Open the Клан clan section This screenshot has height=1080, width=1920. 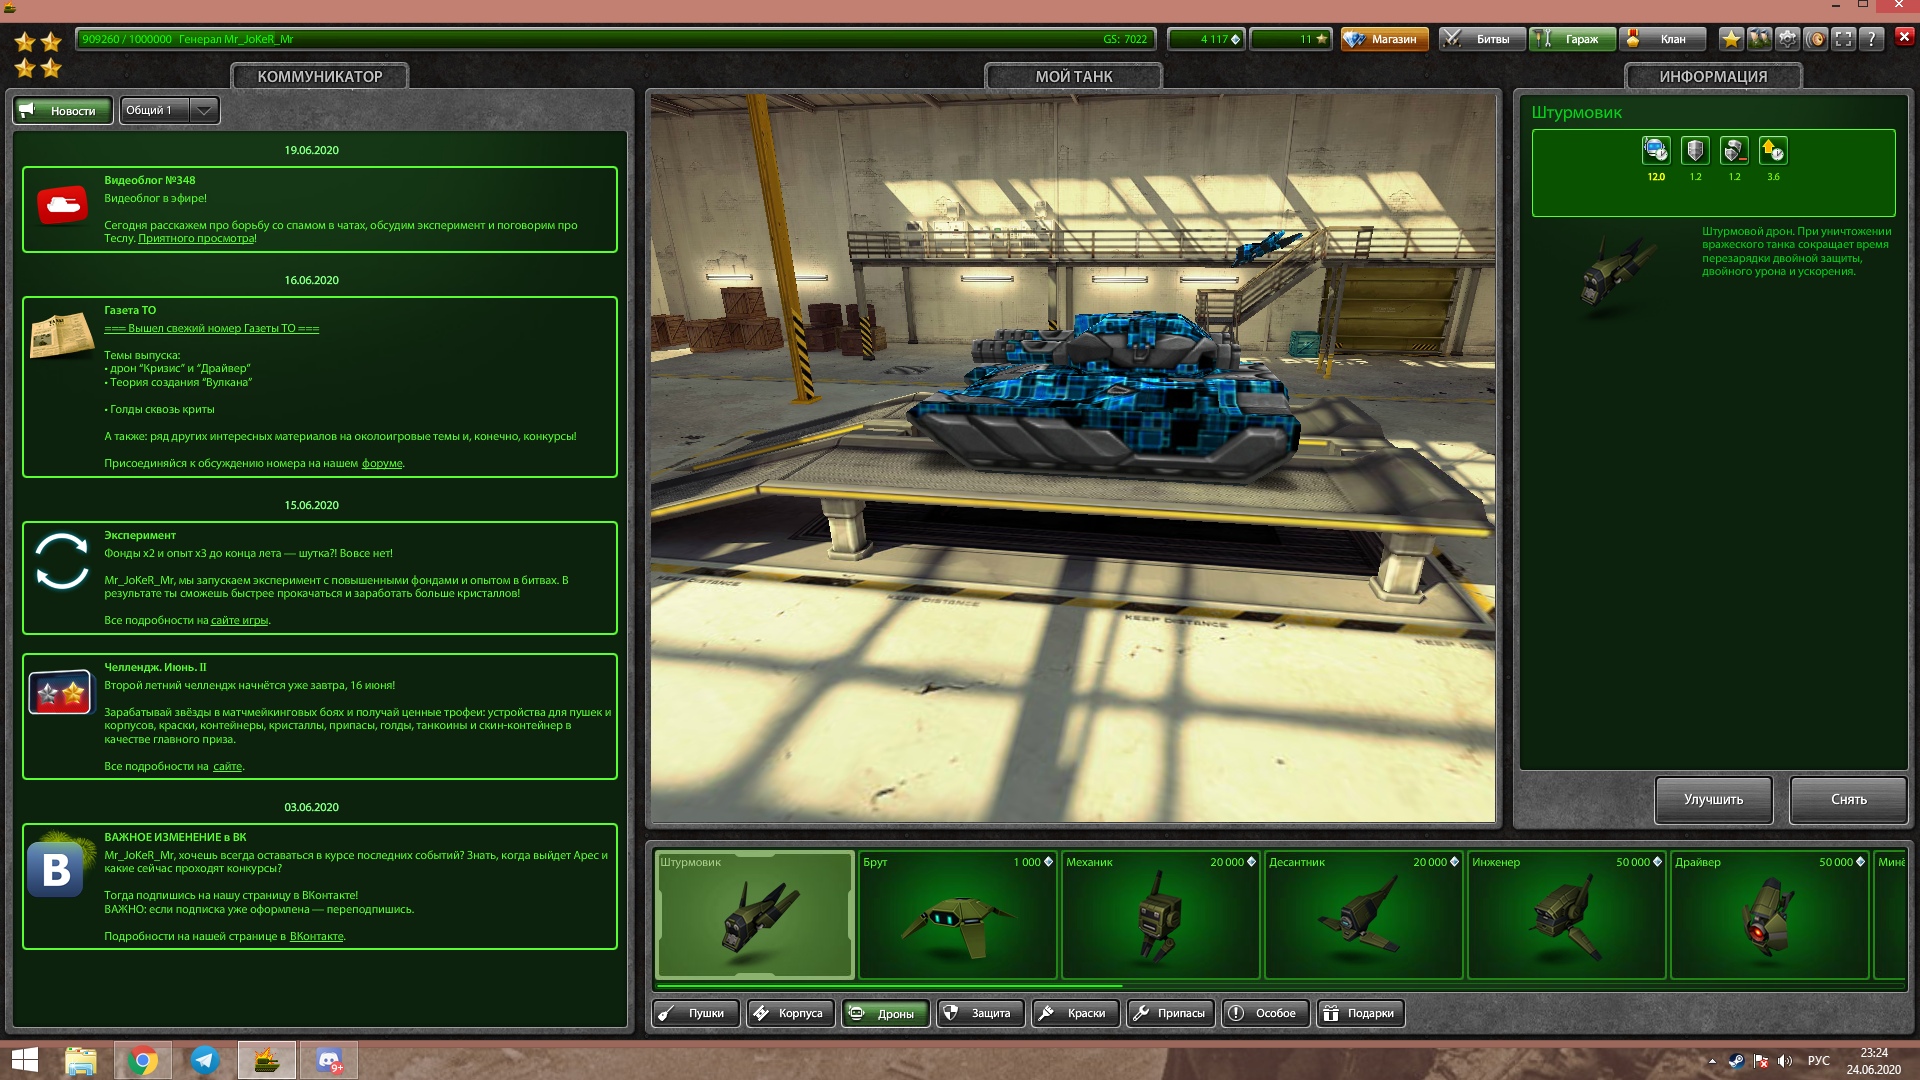tap(1662, 39)
